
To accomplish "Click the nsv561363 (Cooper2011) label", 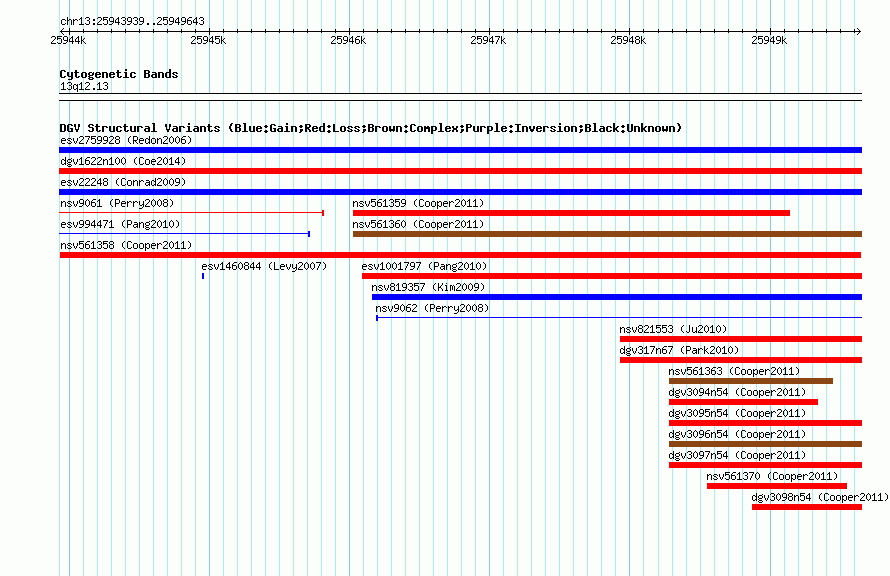I will click(734, 371).
